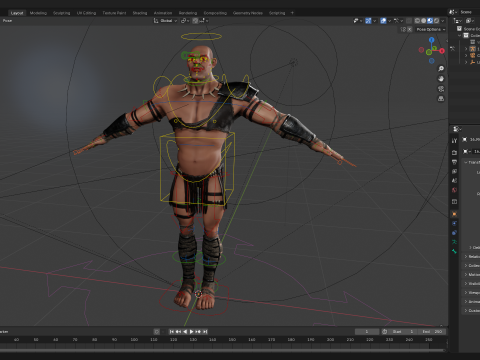Click the End frame field
This screenshot has height=360, width=480.
point(432,332)
